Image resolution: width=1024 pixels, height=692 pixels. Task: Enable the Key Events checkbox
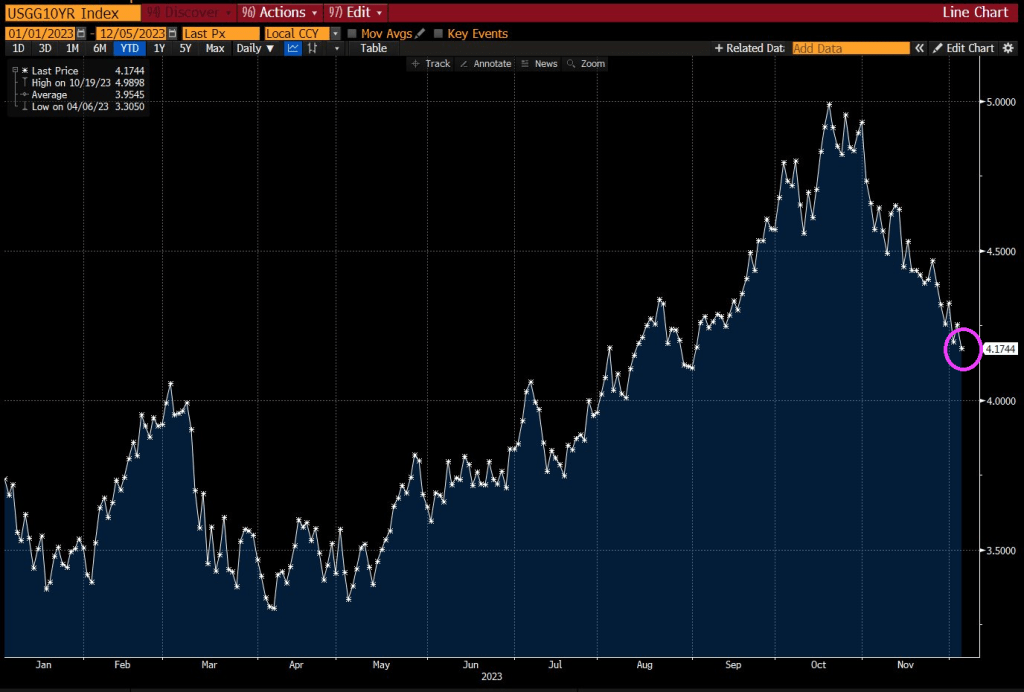click(x=438, y=34)
